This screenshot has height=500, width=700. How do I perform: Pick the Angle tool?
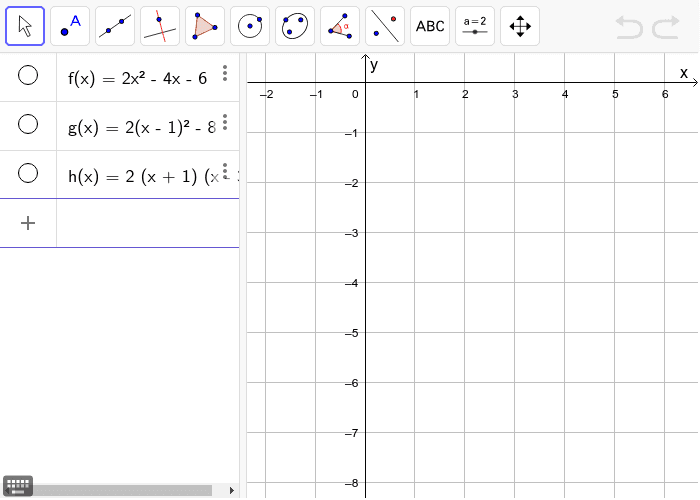[340, 26]
